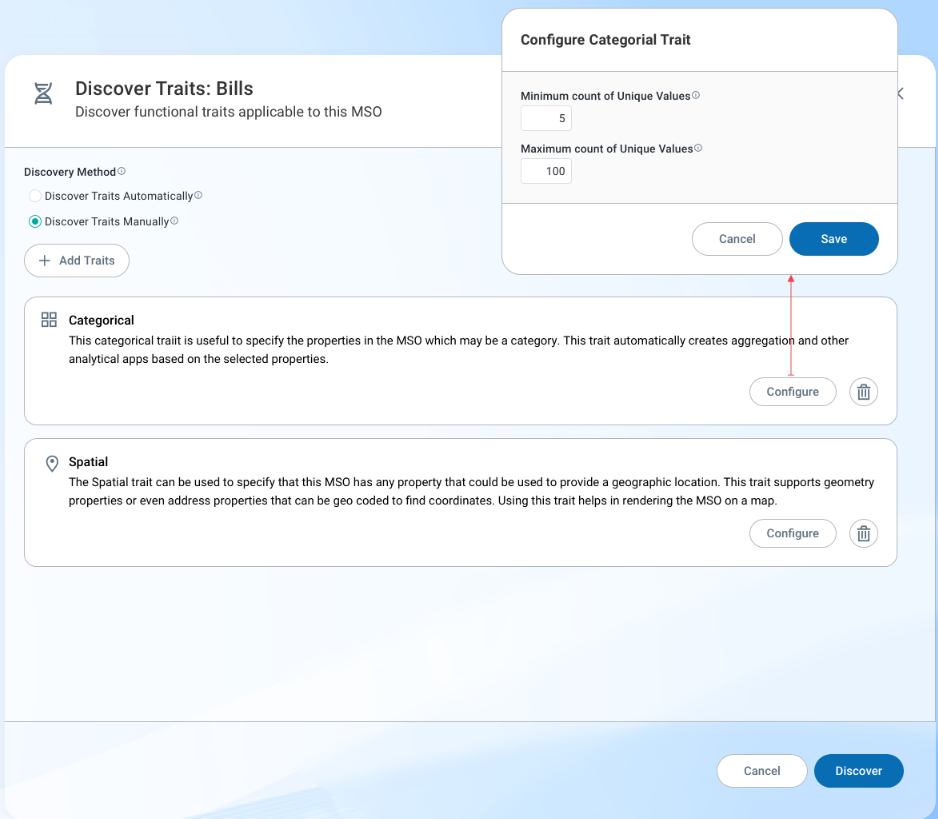Select Discover Traits Automatically radio button
938x819 pixels.
[35, 196]
